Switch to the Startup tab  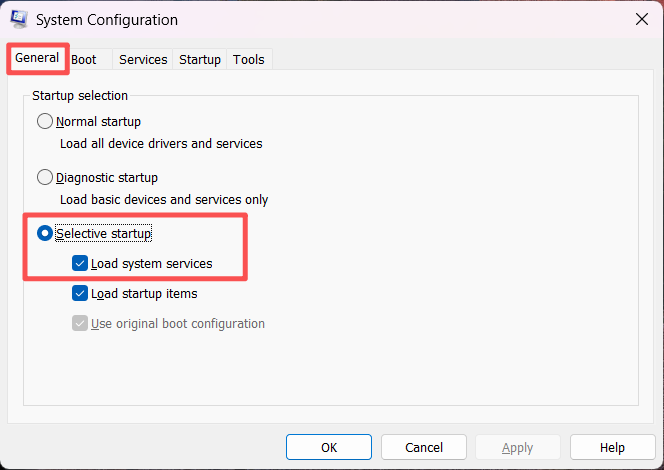pos(200,60)
